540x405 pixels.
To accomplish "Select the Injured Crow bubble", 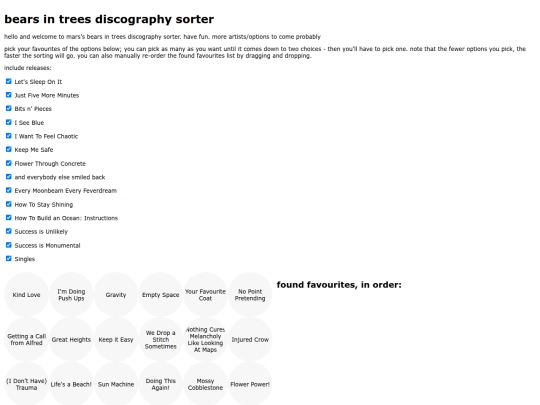I will pyautogui.click(x=250, y=339).
